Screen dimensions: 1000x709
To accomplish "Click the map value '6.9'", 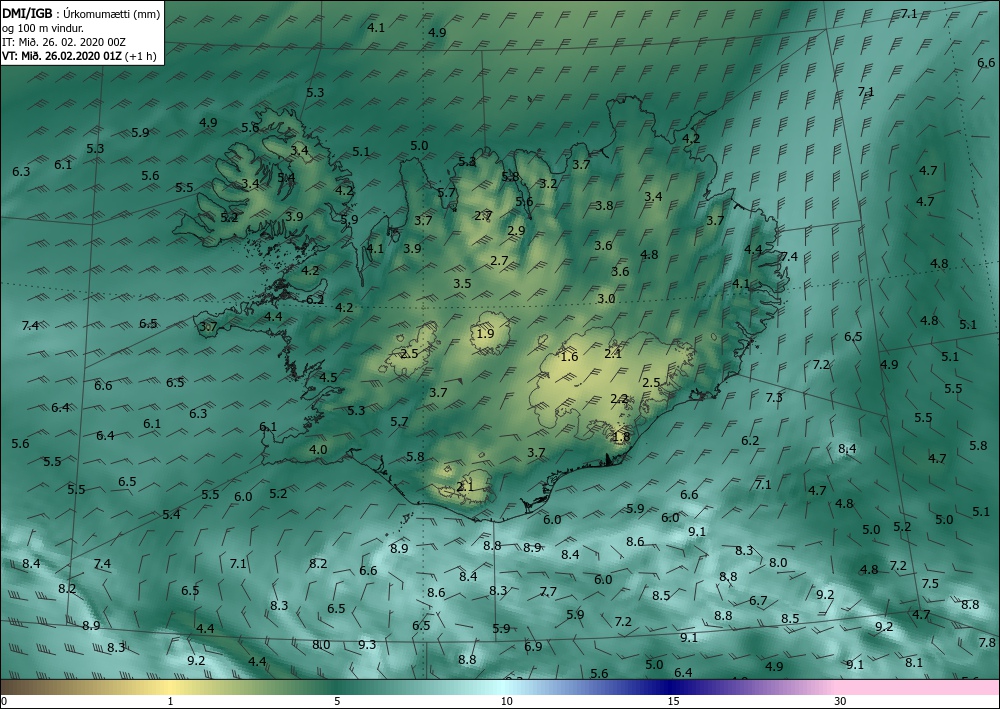I will coord(533,647).
